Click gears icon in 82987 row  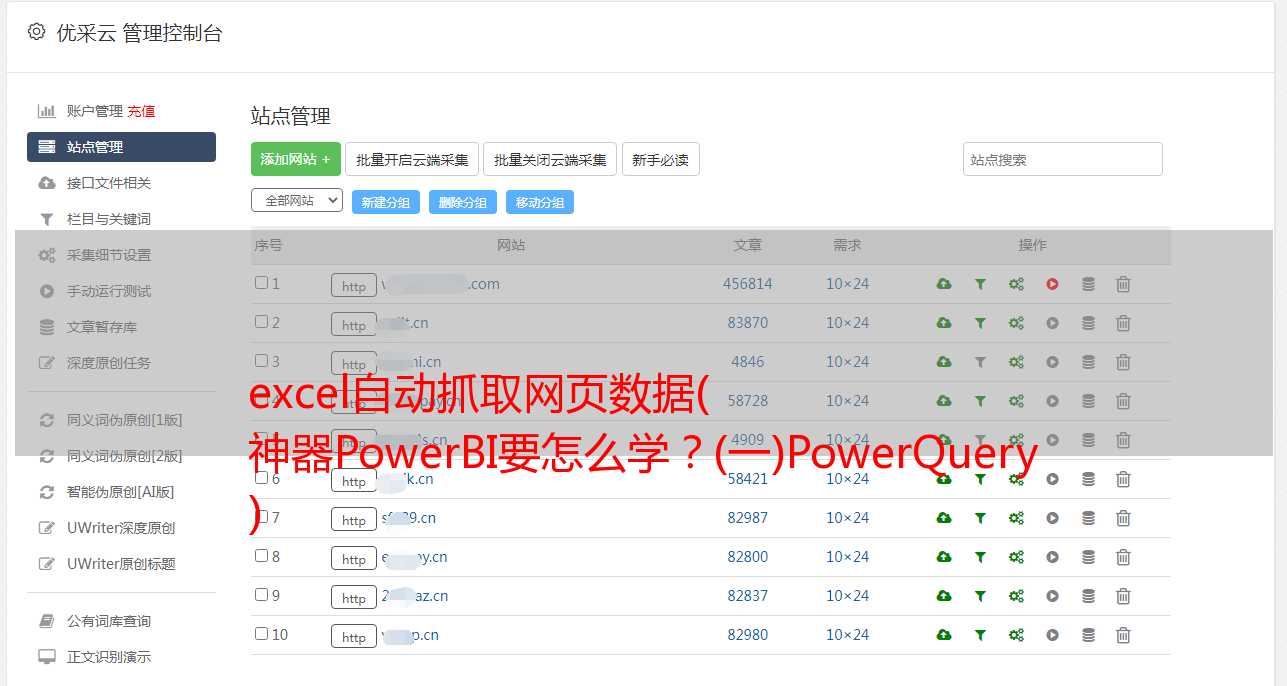1016,518
